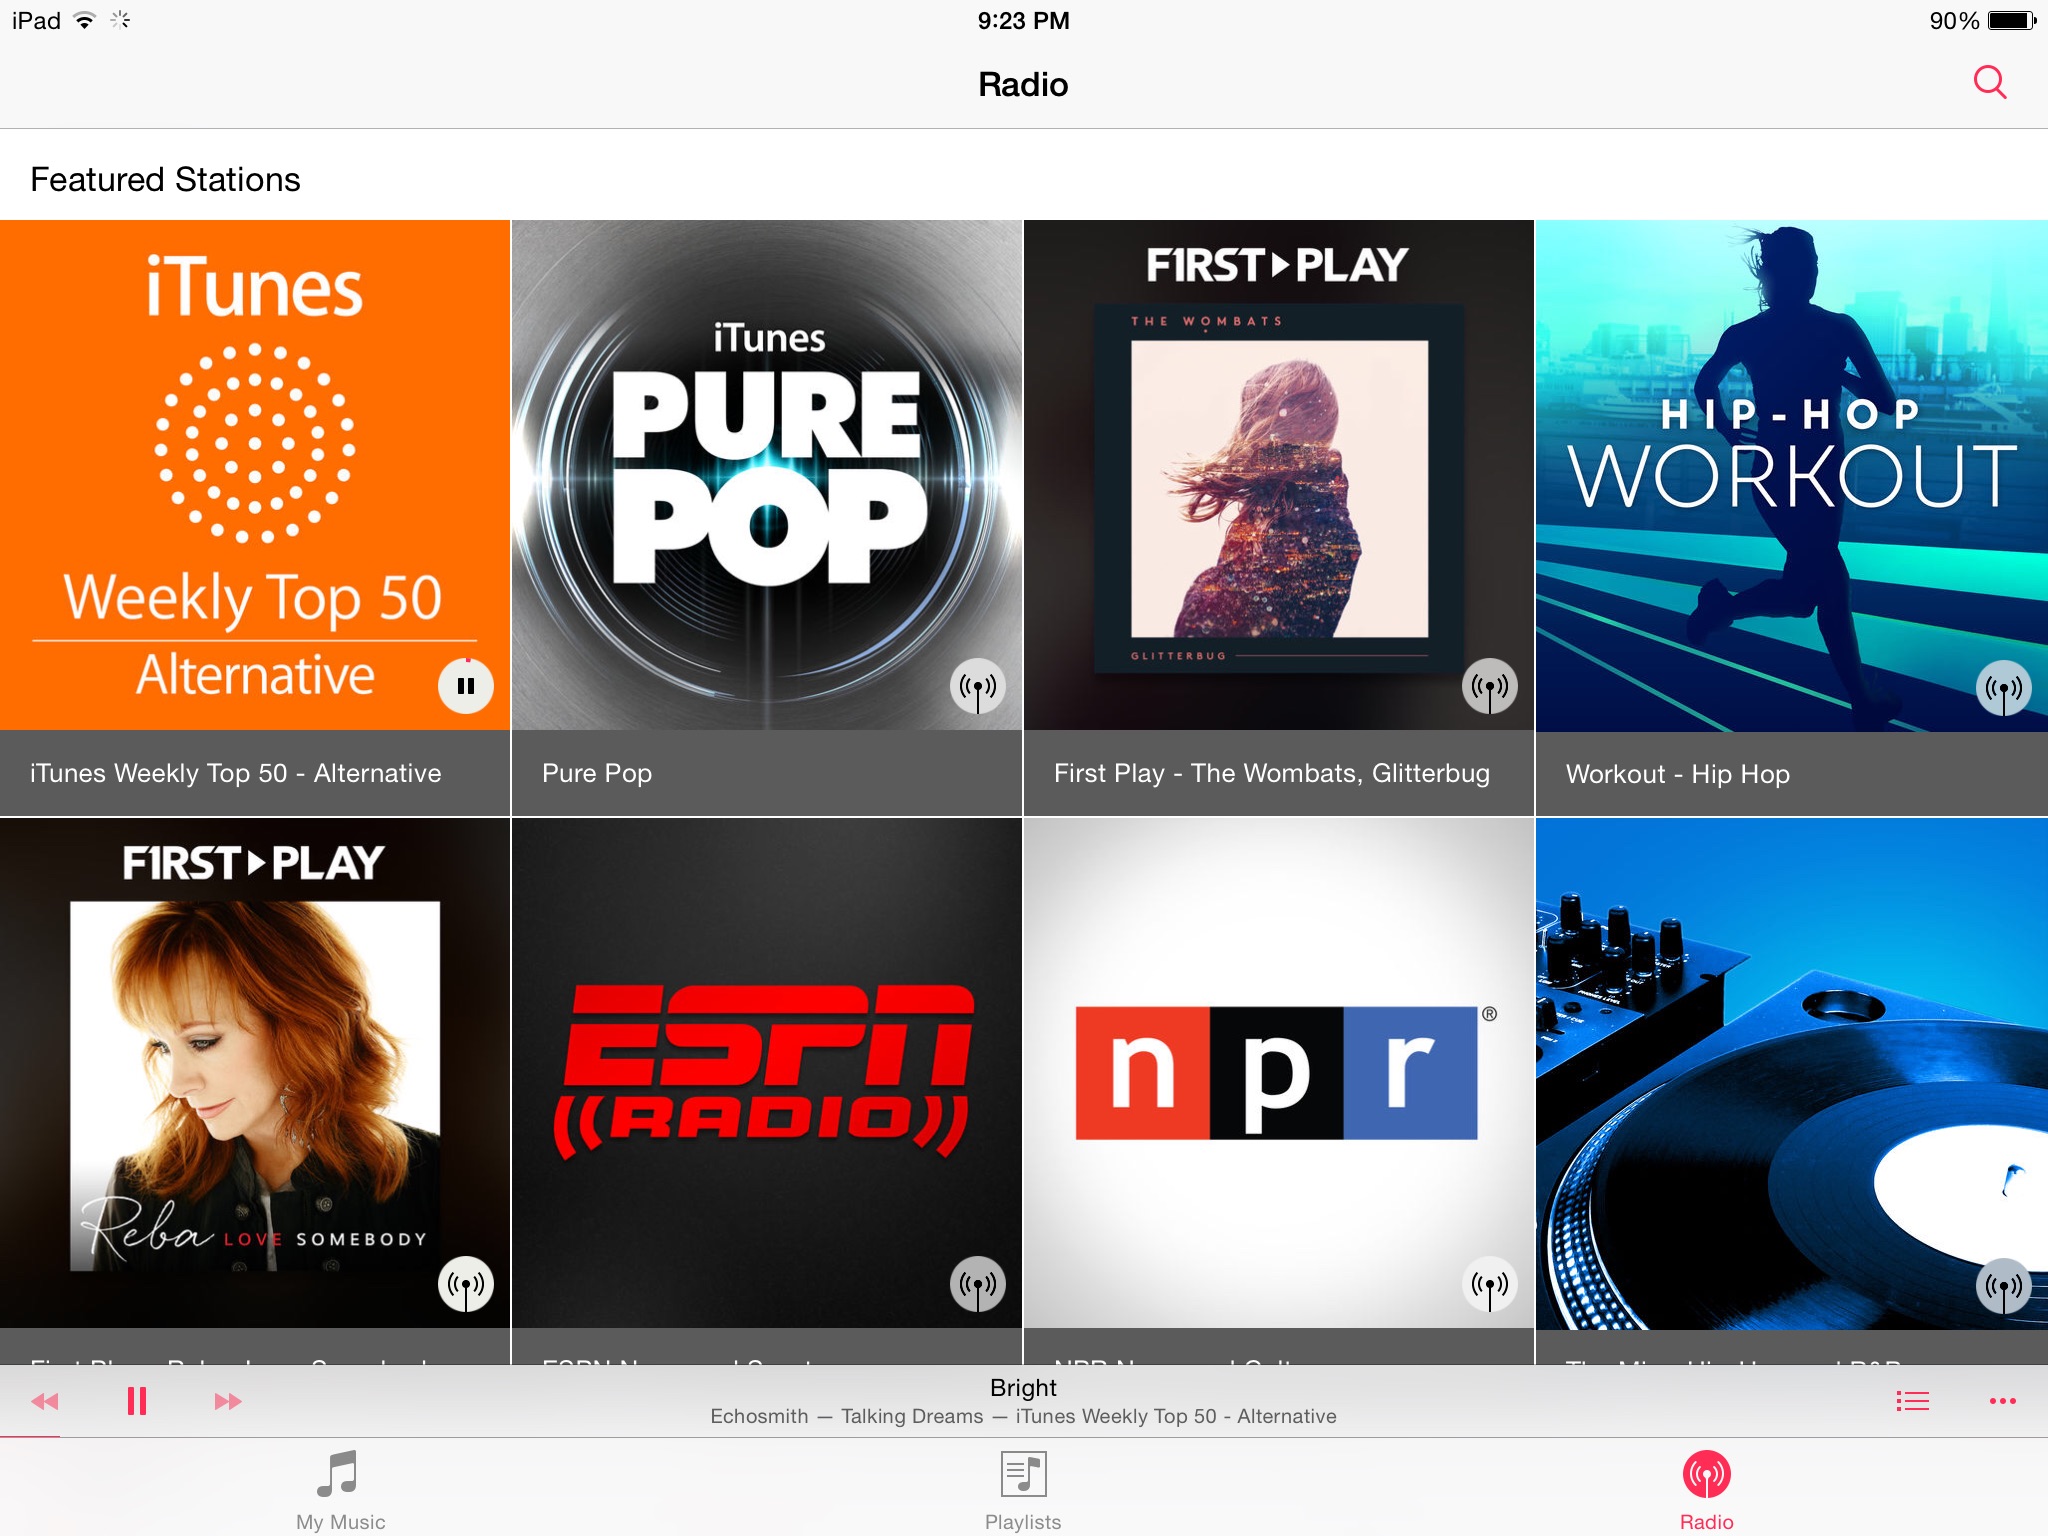This screenshot has height=1536, width=2048.
Task: Skip to next track
Action: tap(228, 1401)
